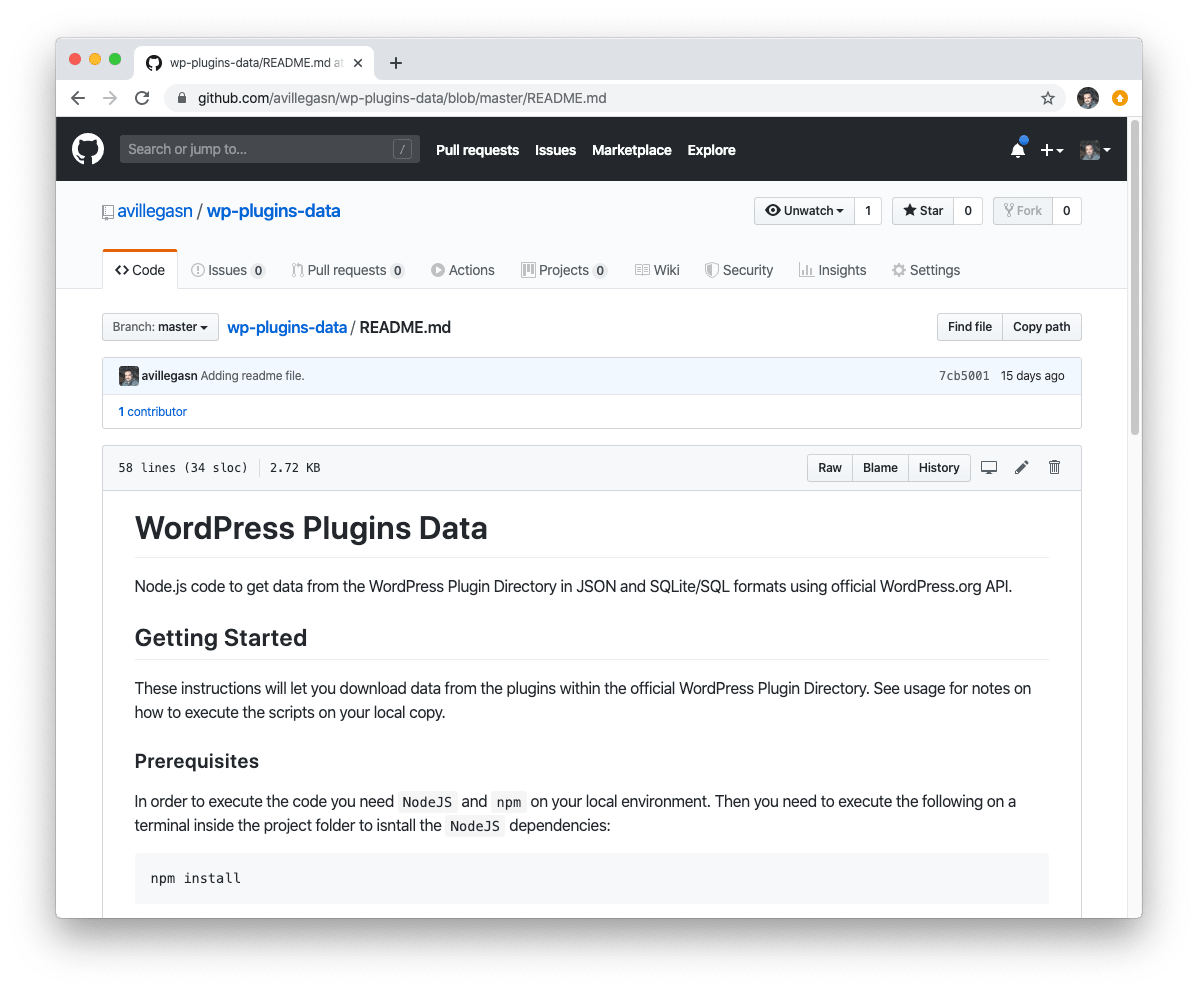Edit README.md with the pencil icon

tap(1021, 467)
